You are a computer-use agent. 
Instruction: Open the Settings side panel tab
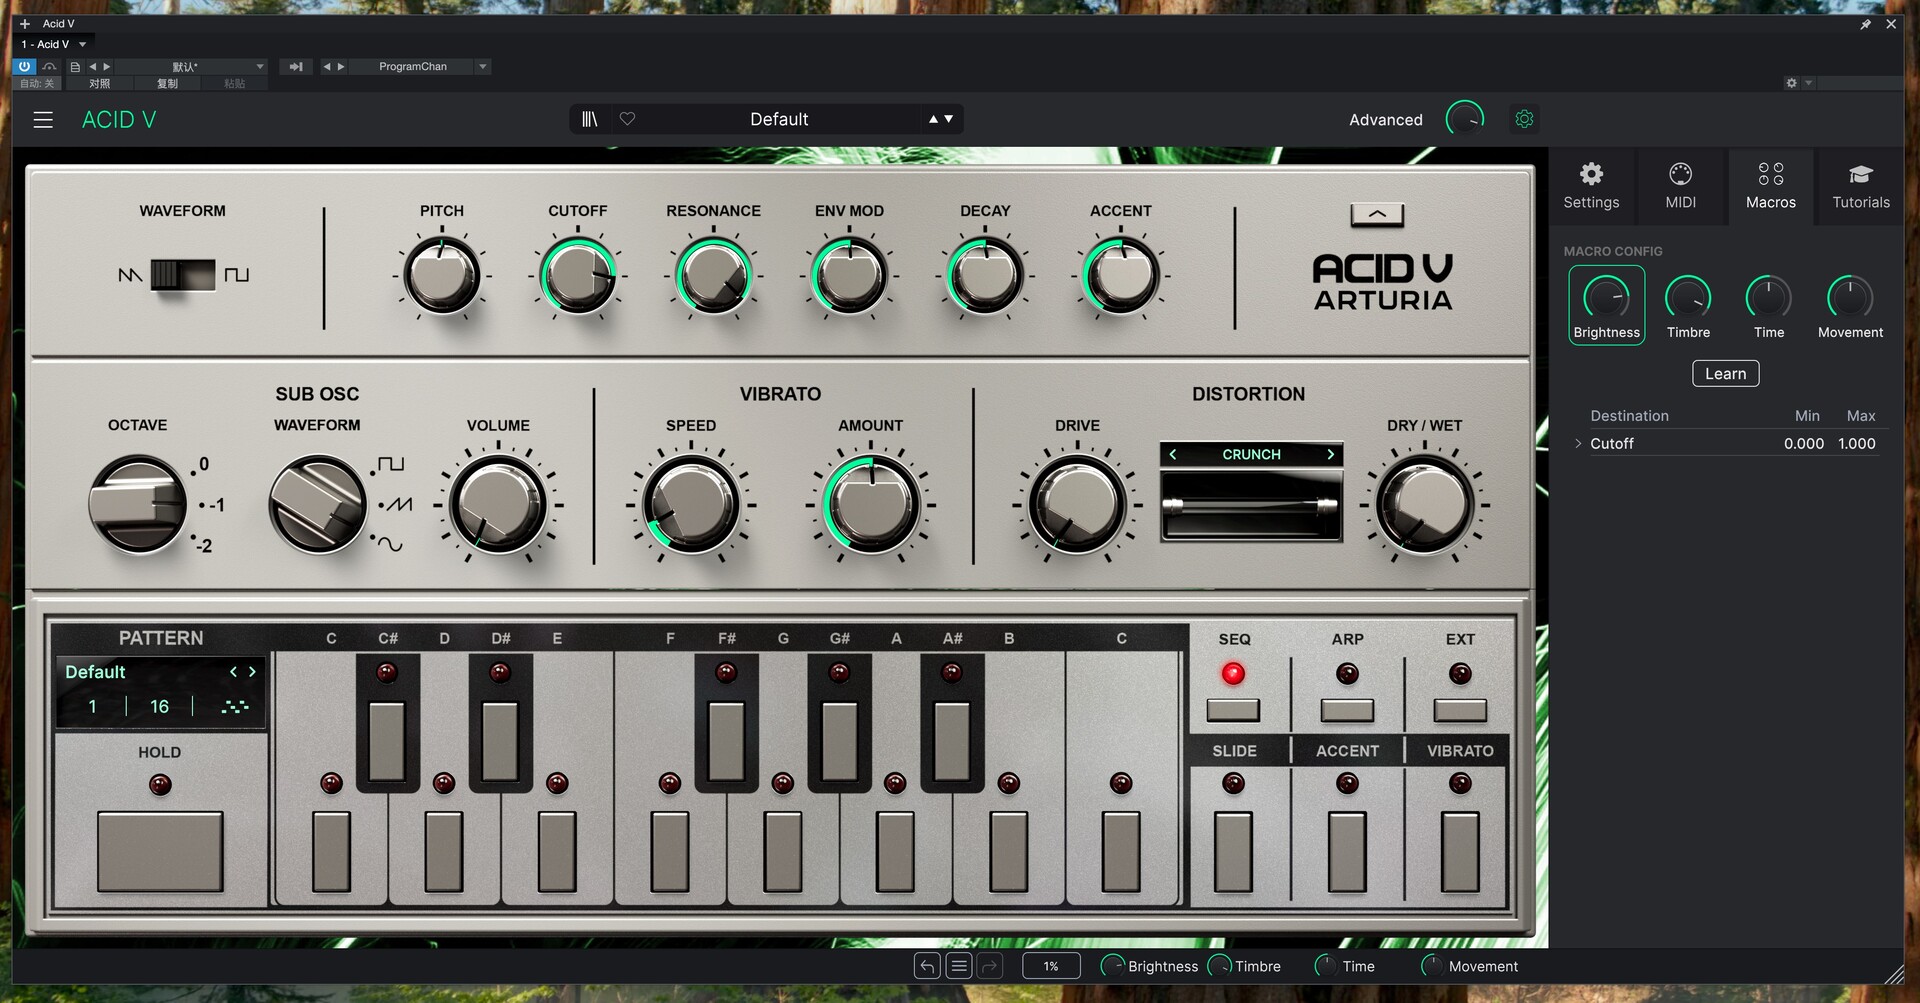click(x=1591, y=186)
